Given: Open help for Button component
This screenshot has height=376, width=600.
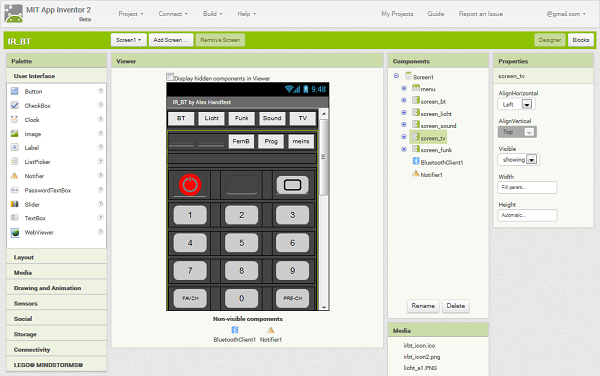Looking at the screenshot, I should (100, 91).
